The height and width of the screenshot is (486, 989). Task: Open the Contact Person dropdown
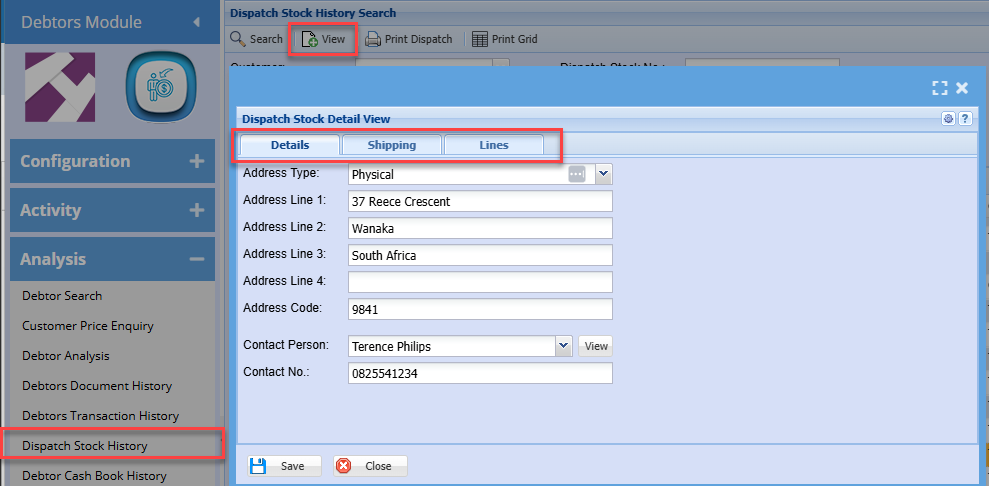pyautogui.click(x=562, y=346)
